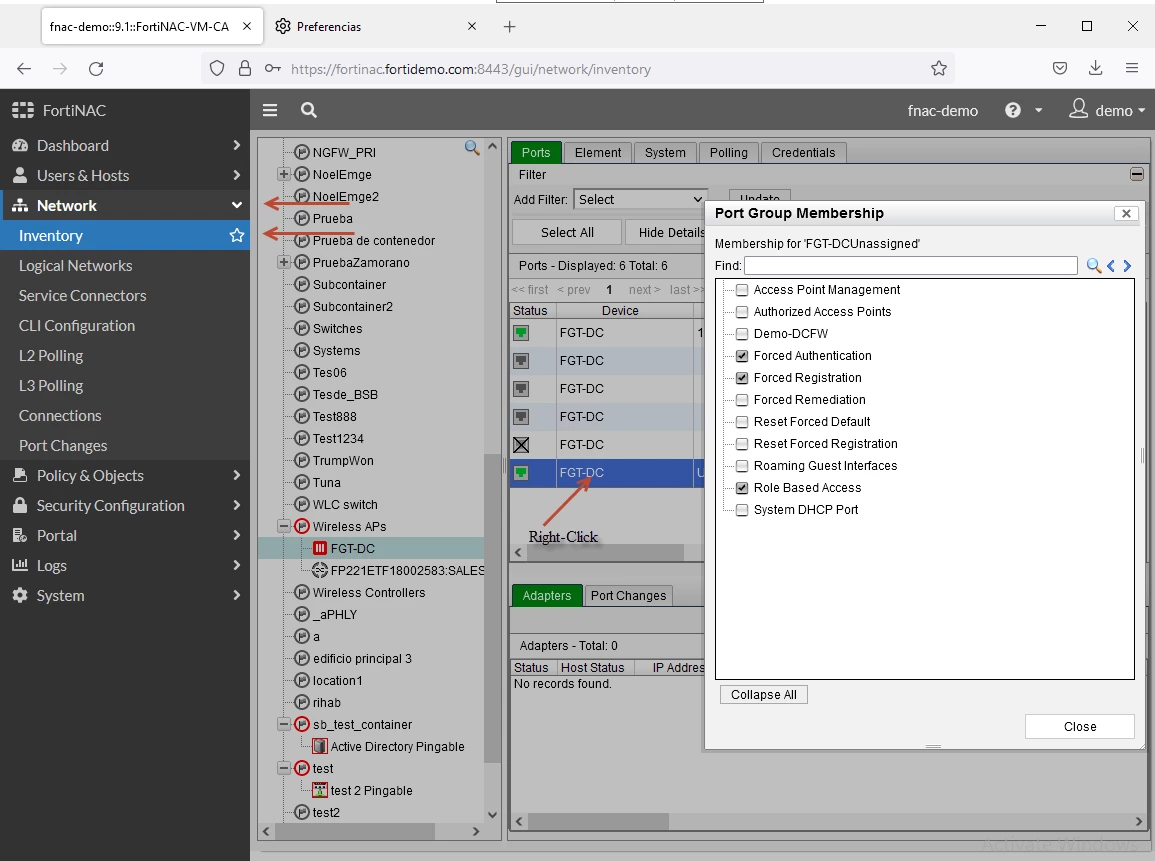This screenshot has height=861, width=1155.
Task: Switch to the Element tab
Action: pos(597,152)
